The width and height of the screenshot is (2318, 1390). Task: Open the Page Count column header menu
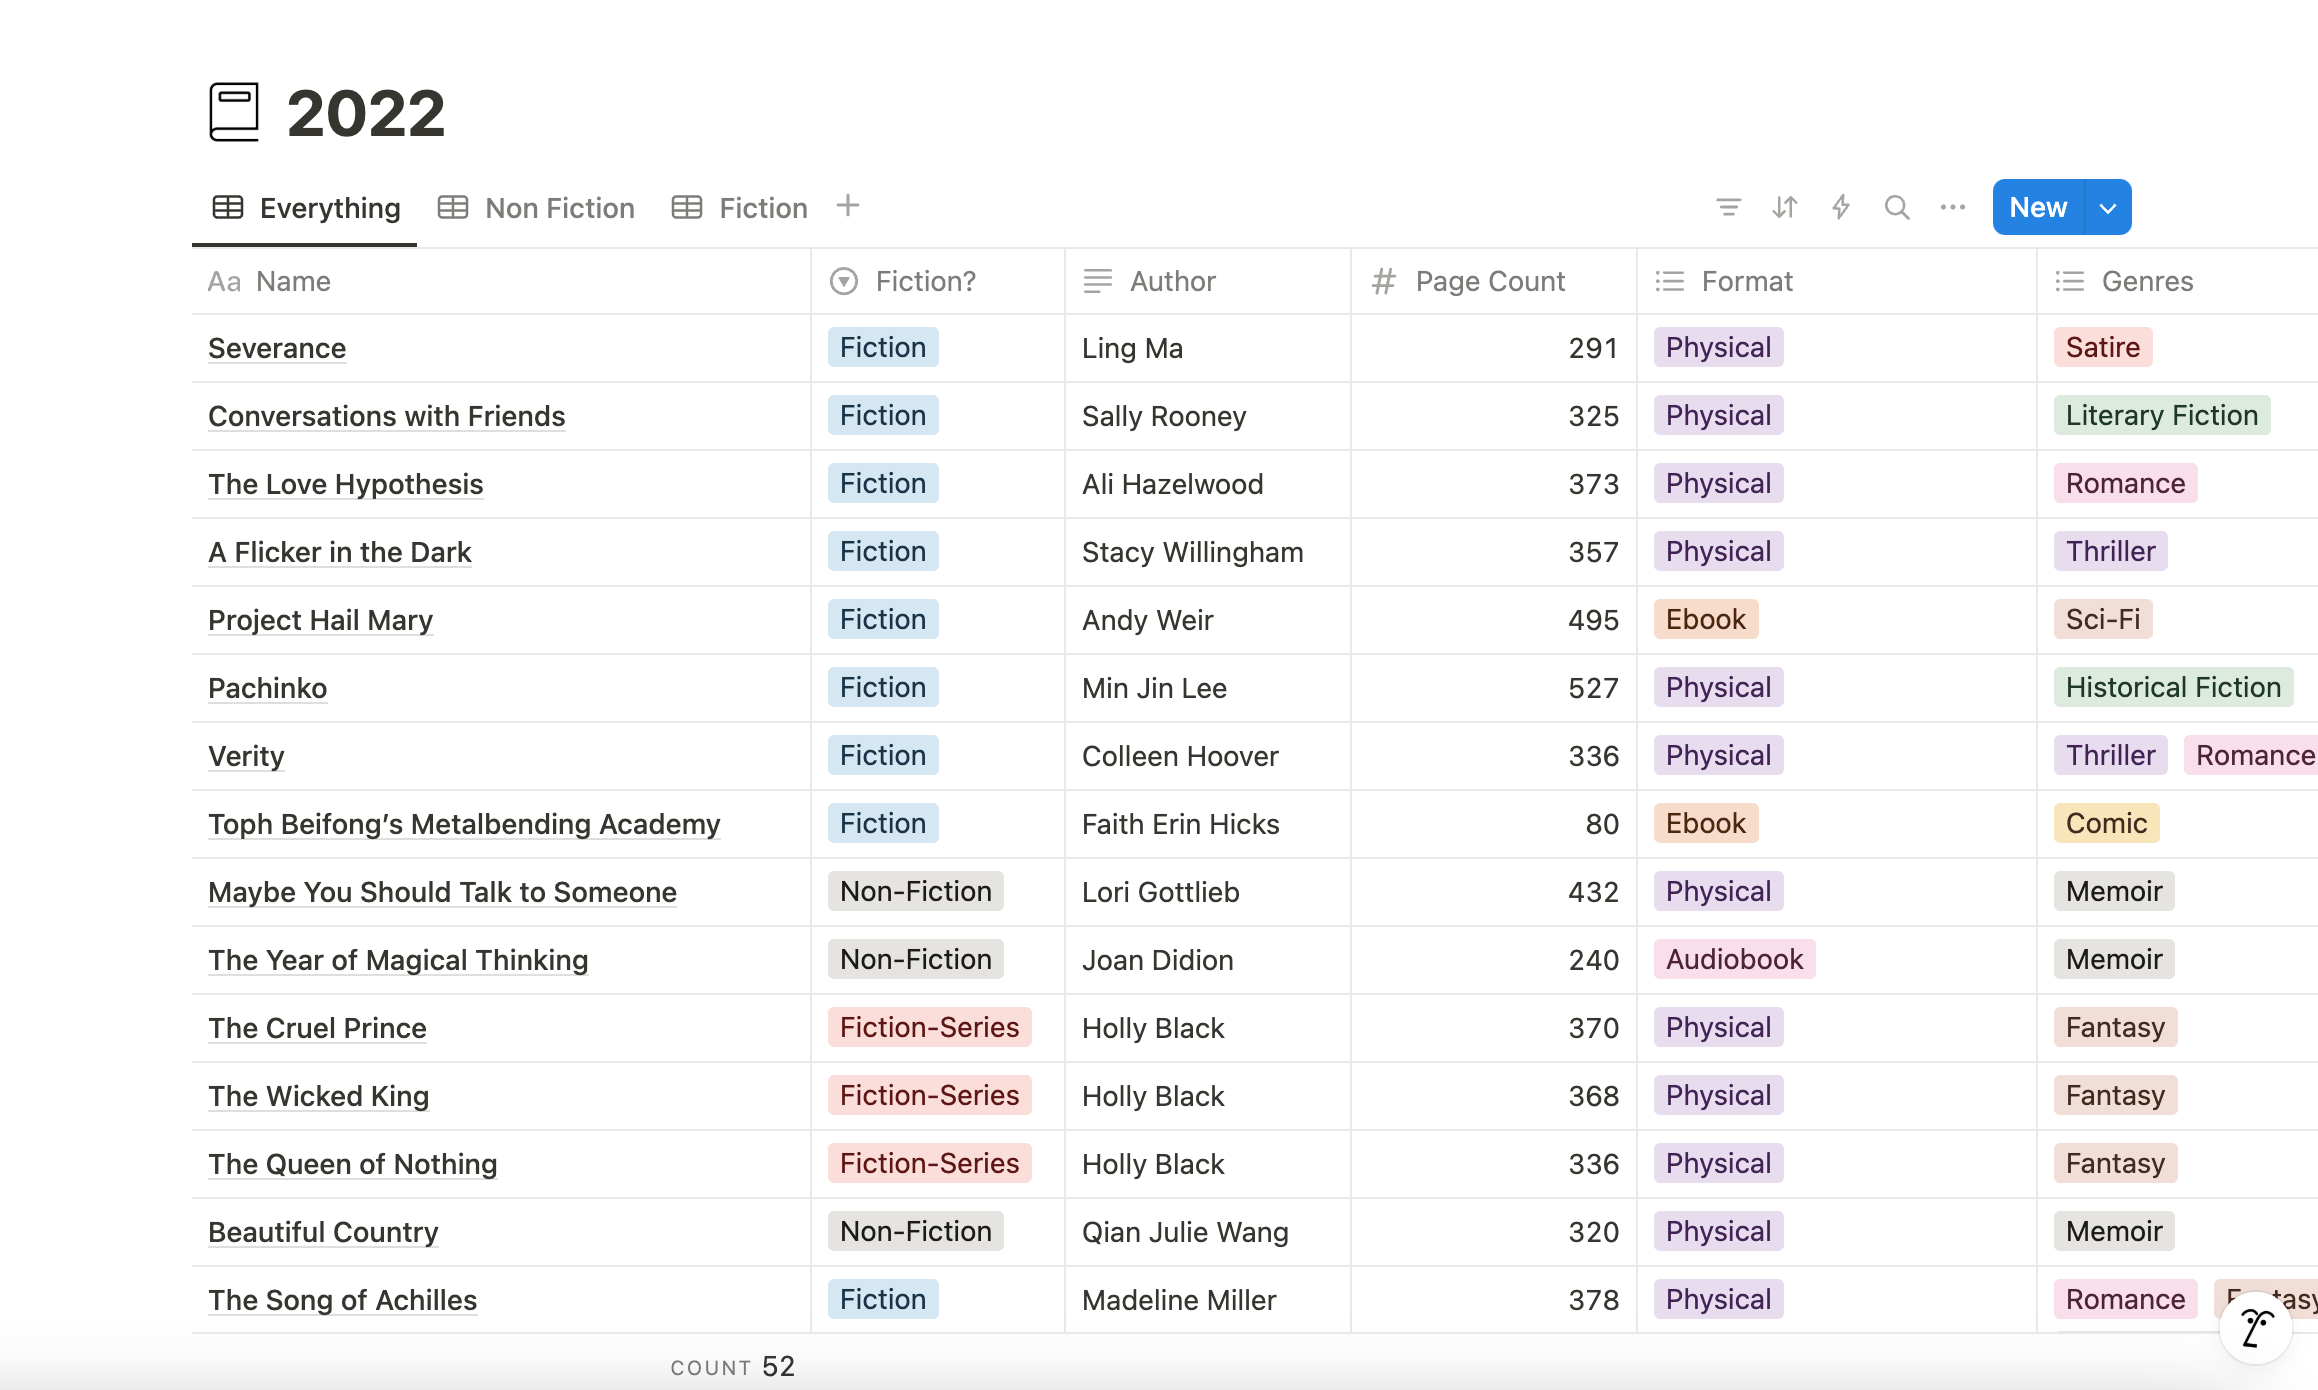click(1494, 281)
